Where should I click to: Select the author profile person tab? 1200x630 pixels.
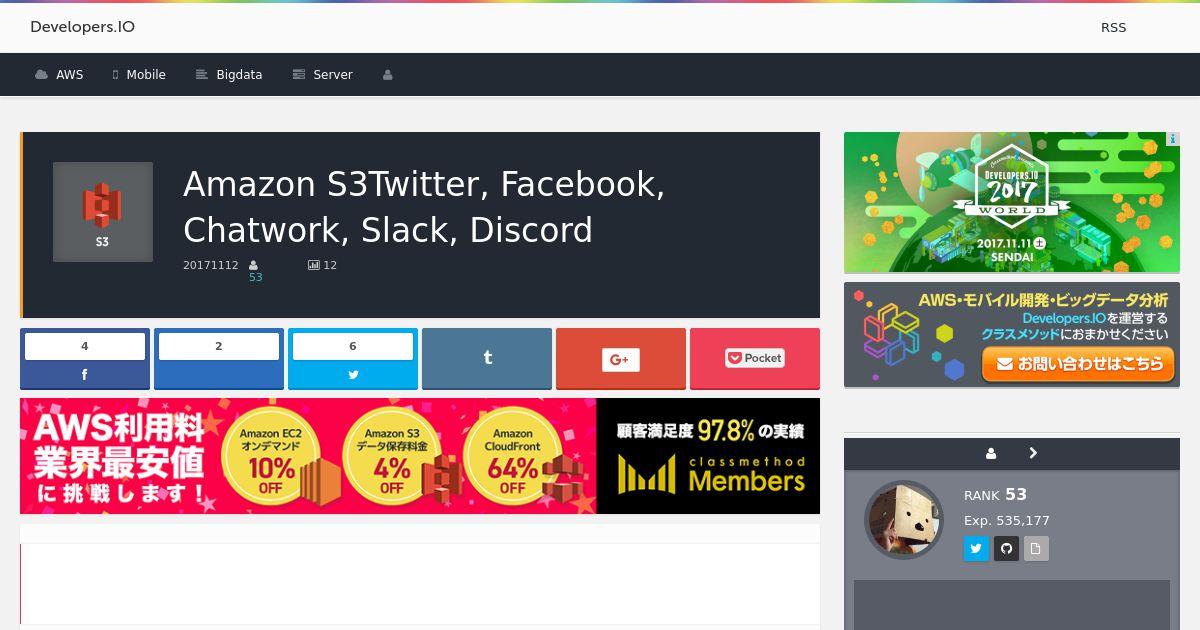coord(991,453)
